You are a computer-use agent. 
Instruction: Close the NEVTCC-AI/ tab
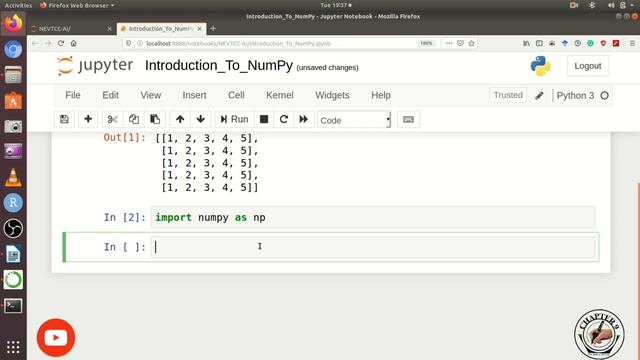coord(109,29)
